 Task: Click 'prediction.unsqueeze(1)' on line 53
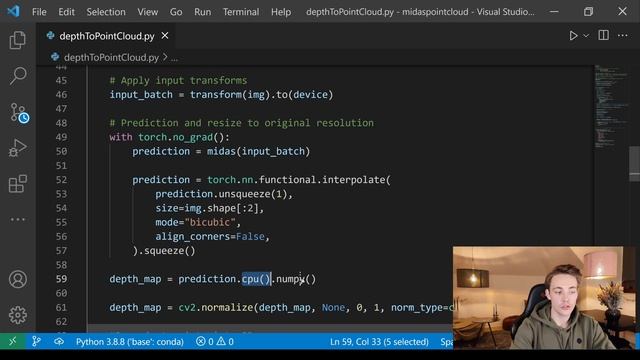pyautogui.click(x=221, y=194)
